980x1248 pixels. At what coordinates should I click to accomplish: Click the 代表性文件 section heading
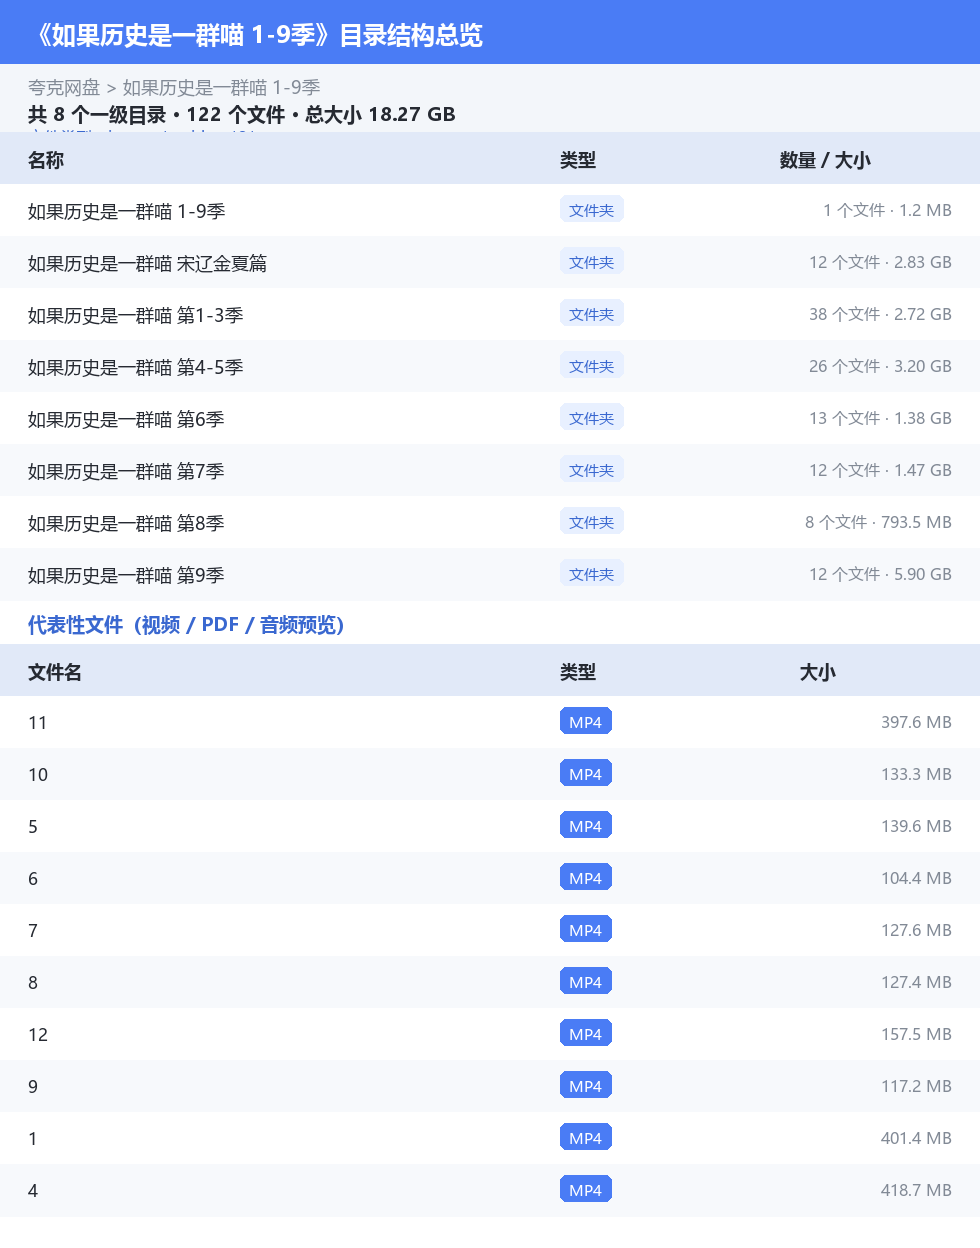[186, 625]
